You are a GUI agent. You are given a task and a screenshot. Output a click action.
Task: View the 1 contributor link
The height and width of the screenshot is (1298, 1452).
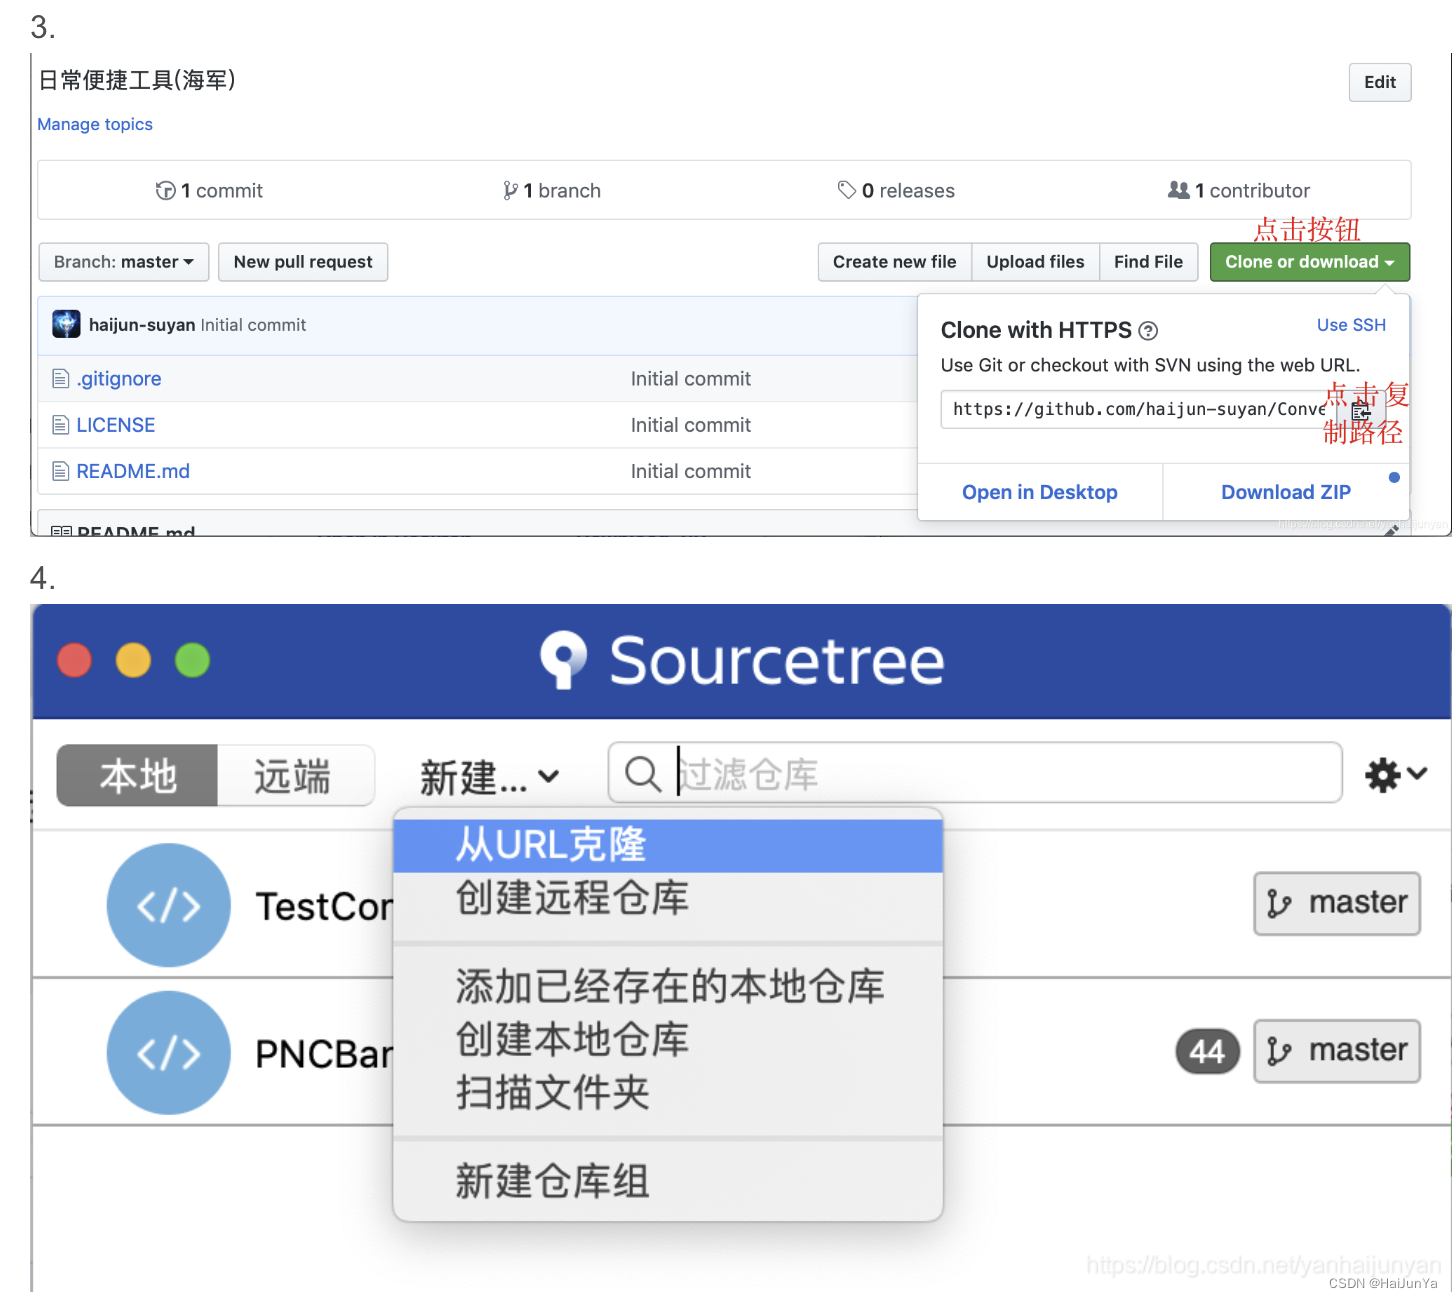click(x=1239, y=190)
